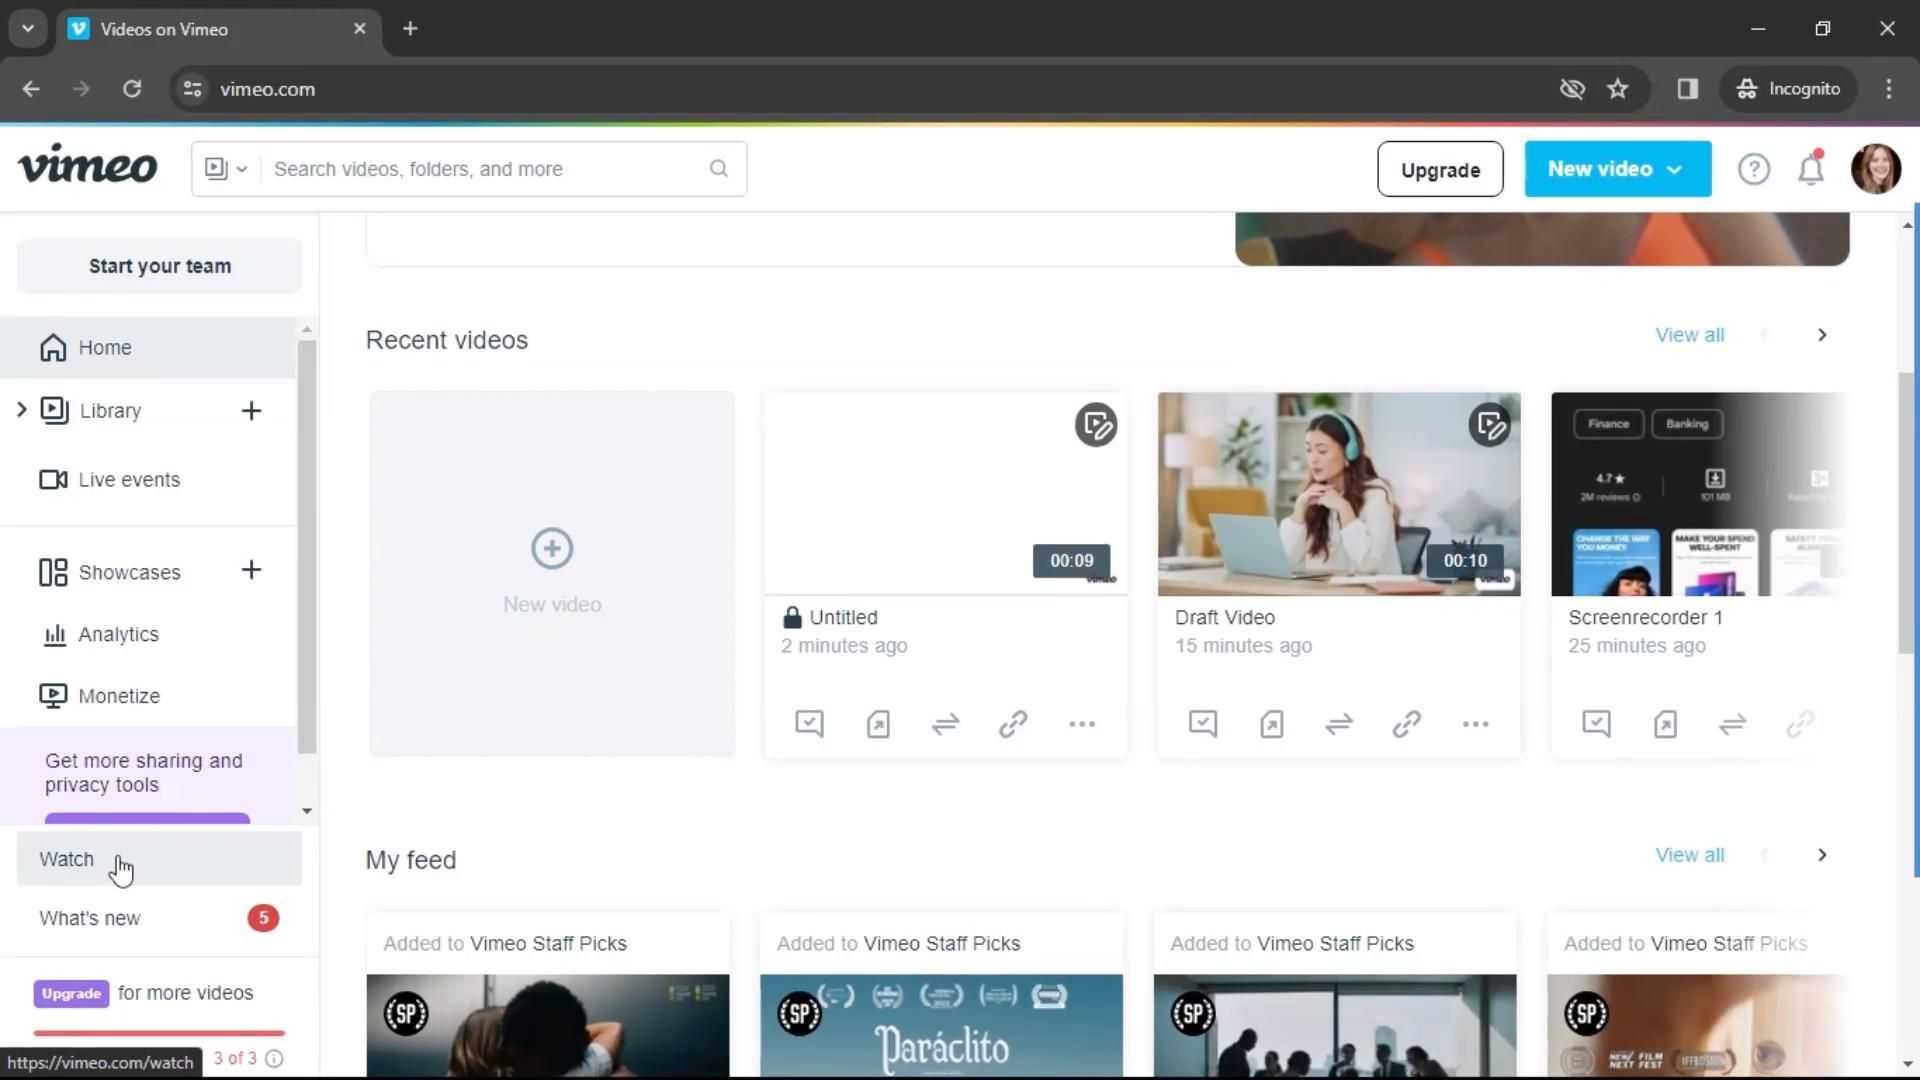The image size is (1920, 1080).
Task: Click the Start your team button
Action: [159, 266]
